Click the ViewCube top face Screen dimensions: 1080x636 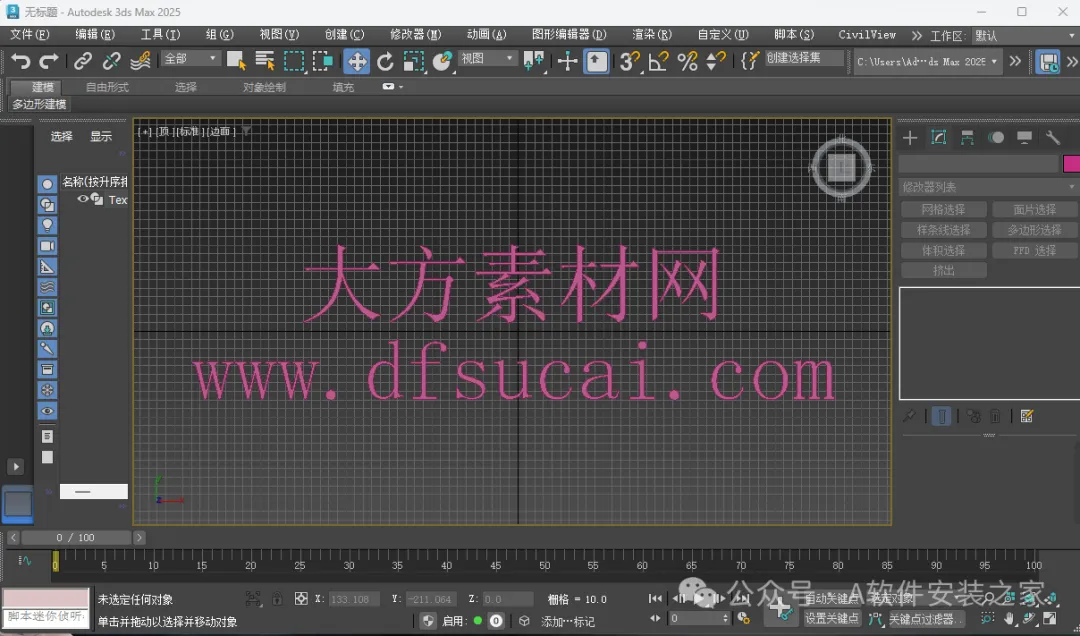(x=841, y=167)
